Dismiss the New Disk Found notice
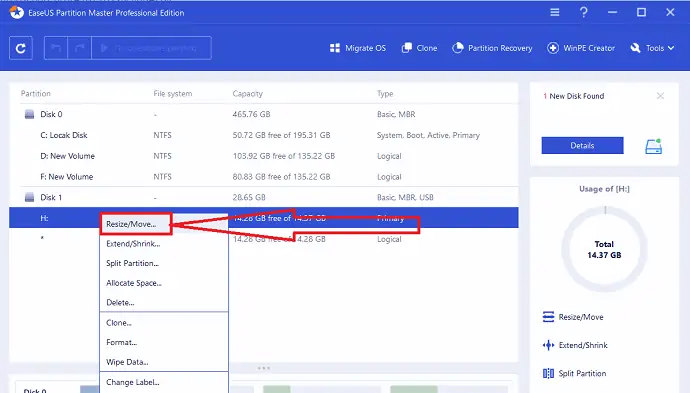This screenshot has width=690, height=393. tap(660, 96)
